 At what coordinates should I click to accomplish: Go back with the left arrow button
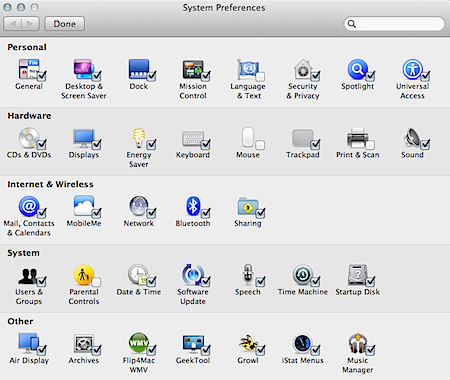pos(13,24)
